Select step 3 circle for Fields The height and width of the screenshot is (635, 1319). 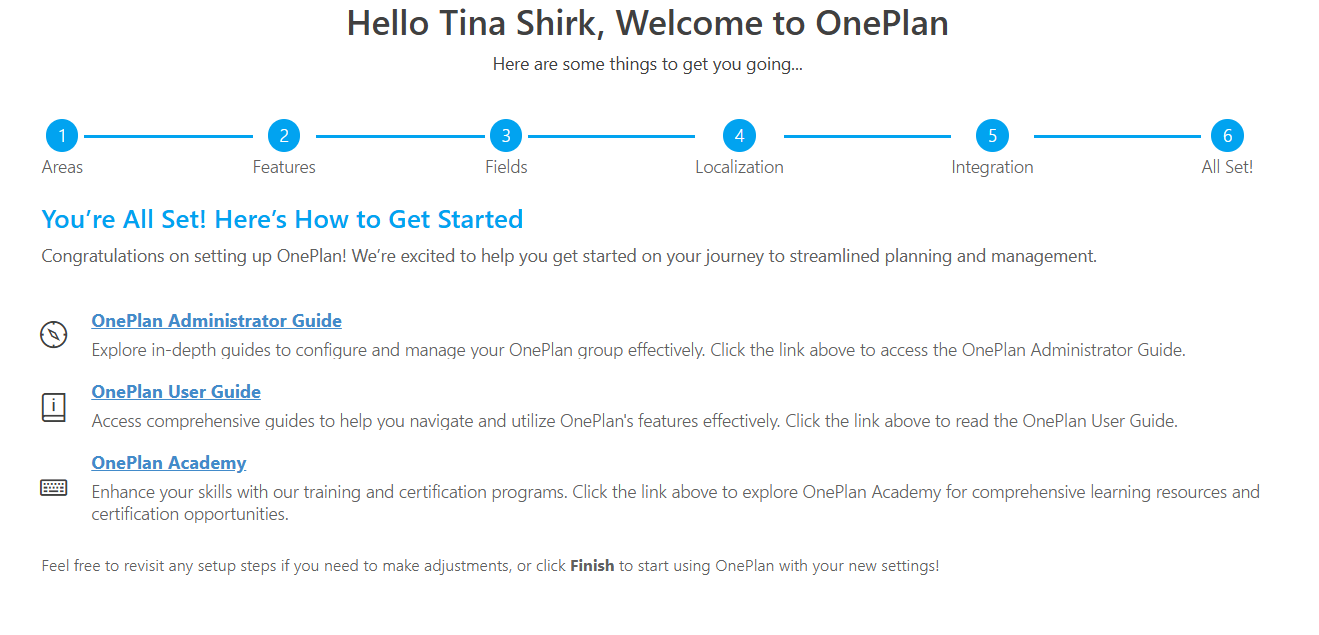[x=506, y=136]
